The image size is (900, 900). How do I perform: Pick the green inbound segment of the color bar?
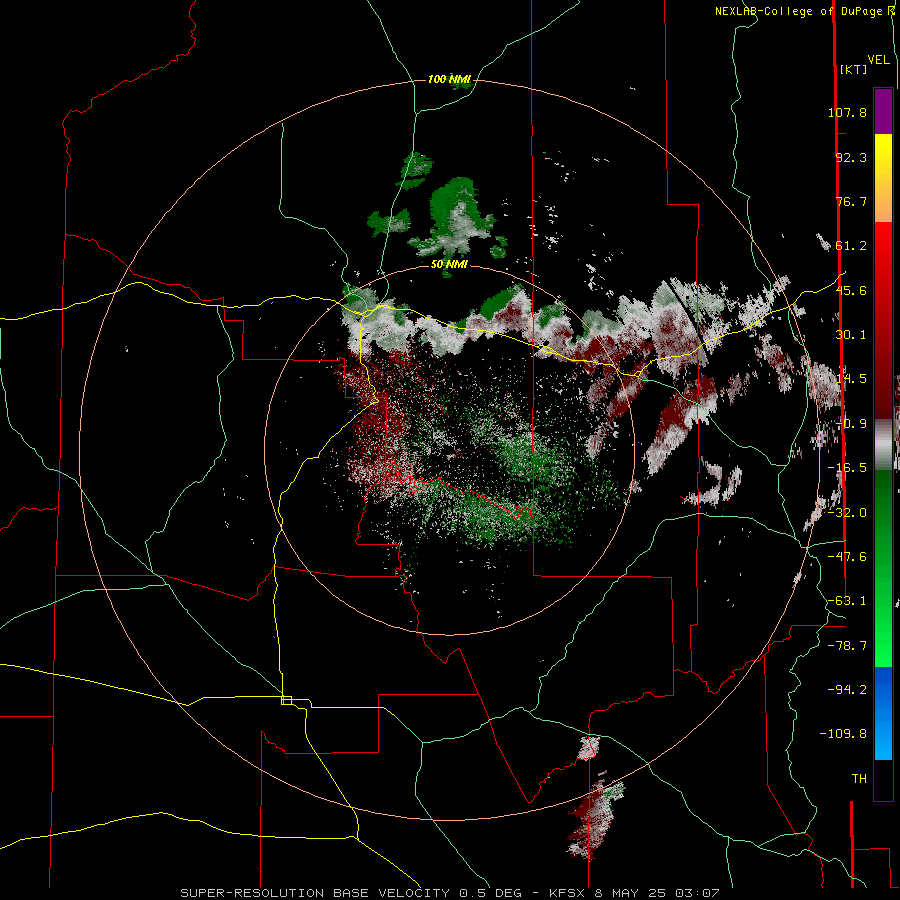coord(883,568)
